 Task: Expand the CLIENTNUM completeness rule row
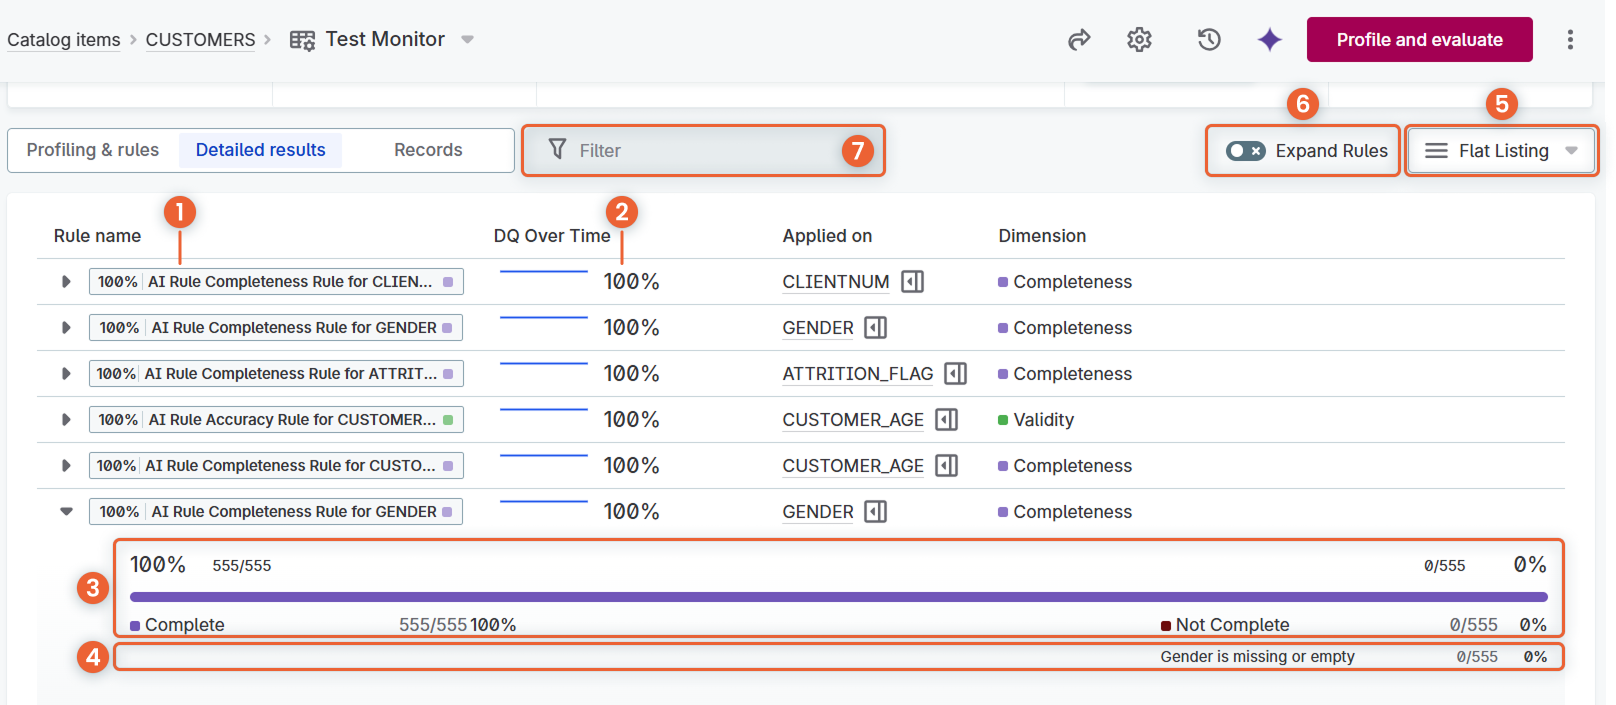tap(66, 282)
